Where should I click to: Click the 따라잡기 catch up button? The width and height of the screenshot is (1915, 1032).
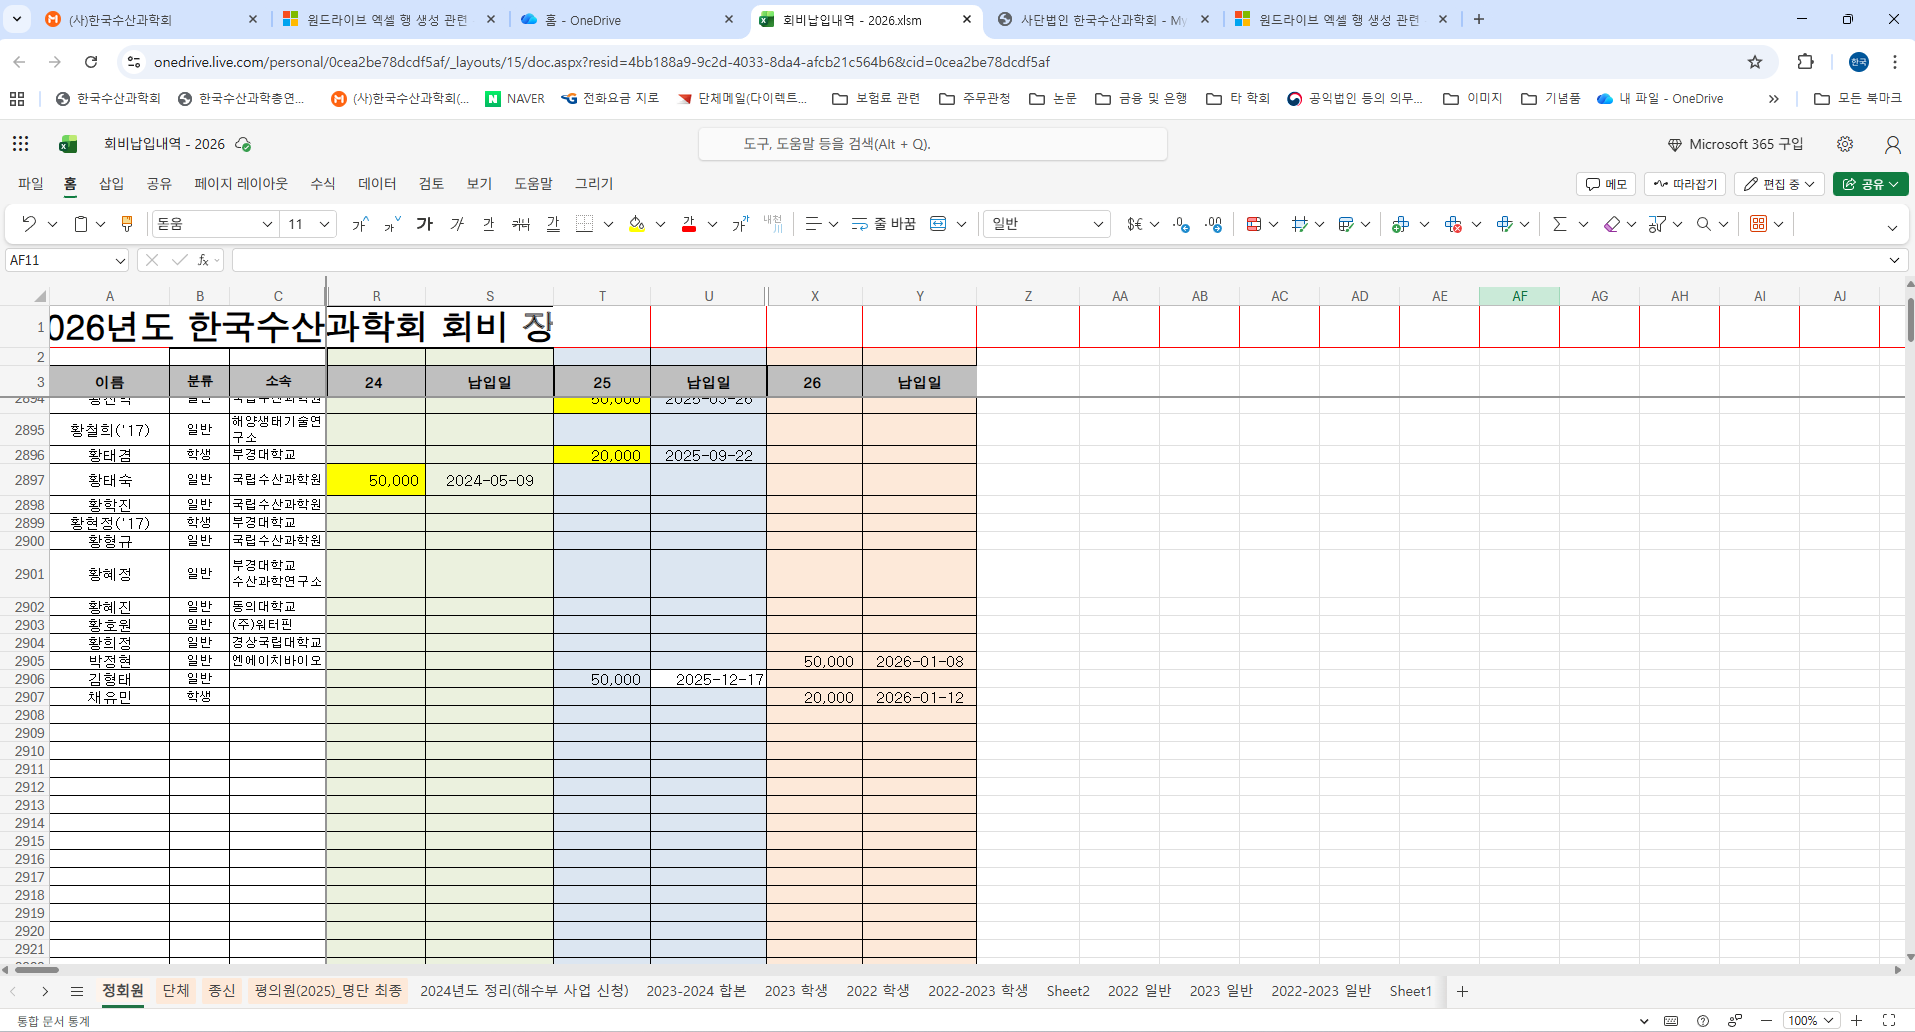coord(1685,184)
